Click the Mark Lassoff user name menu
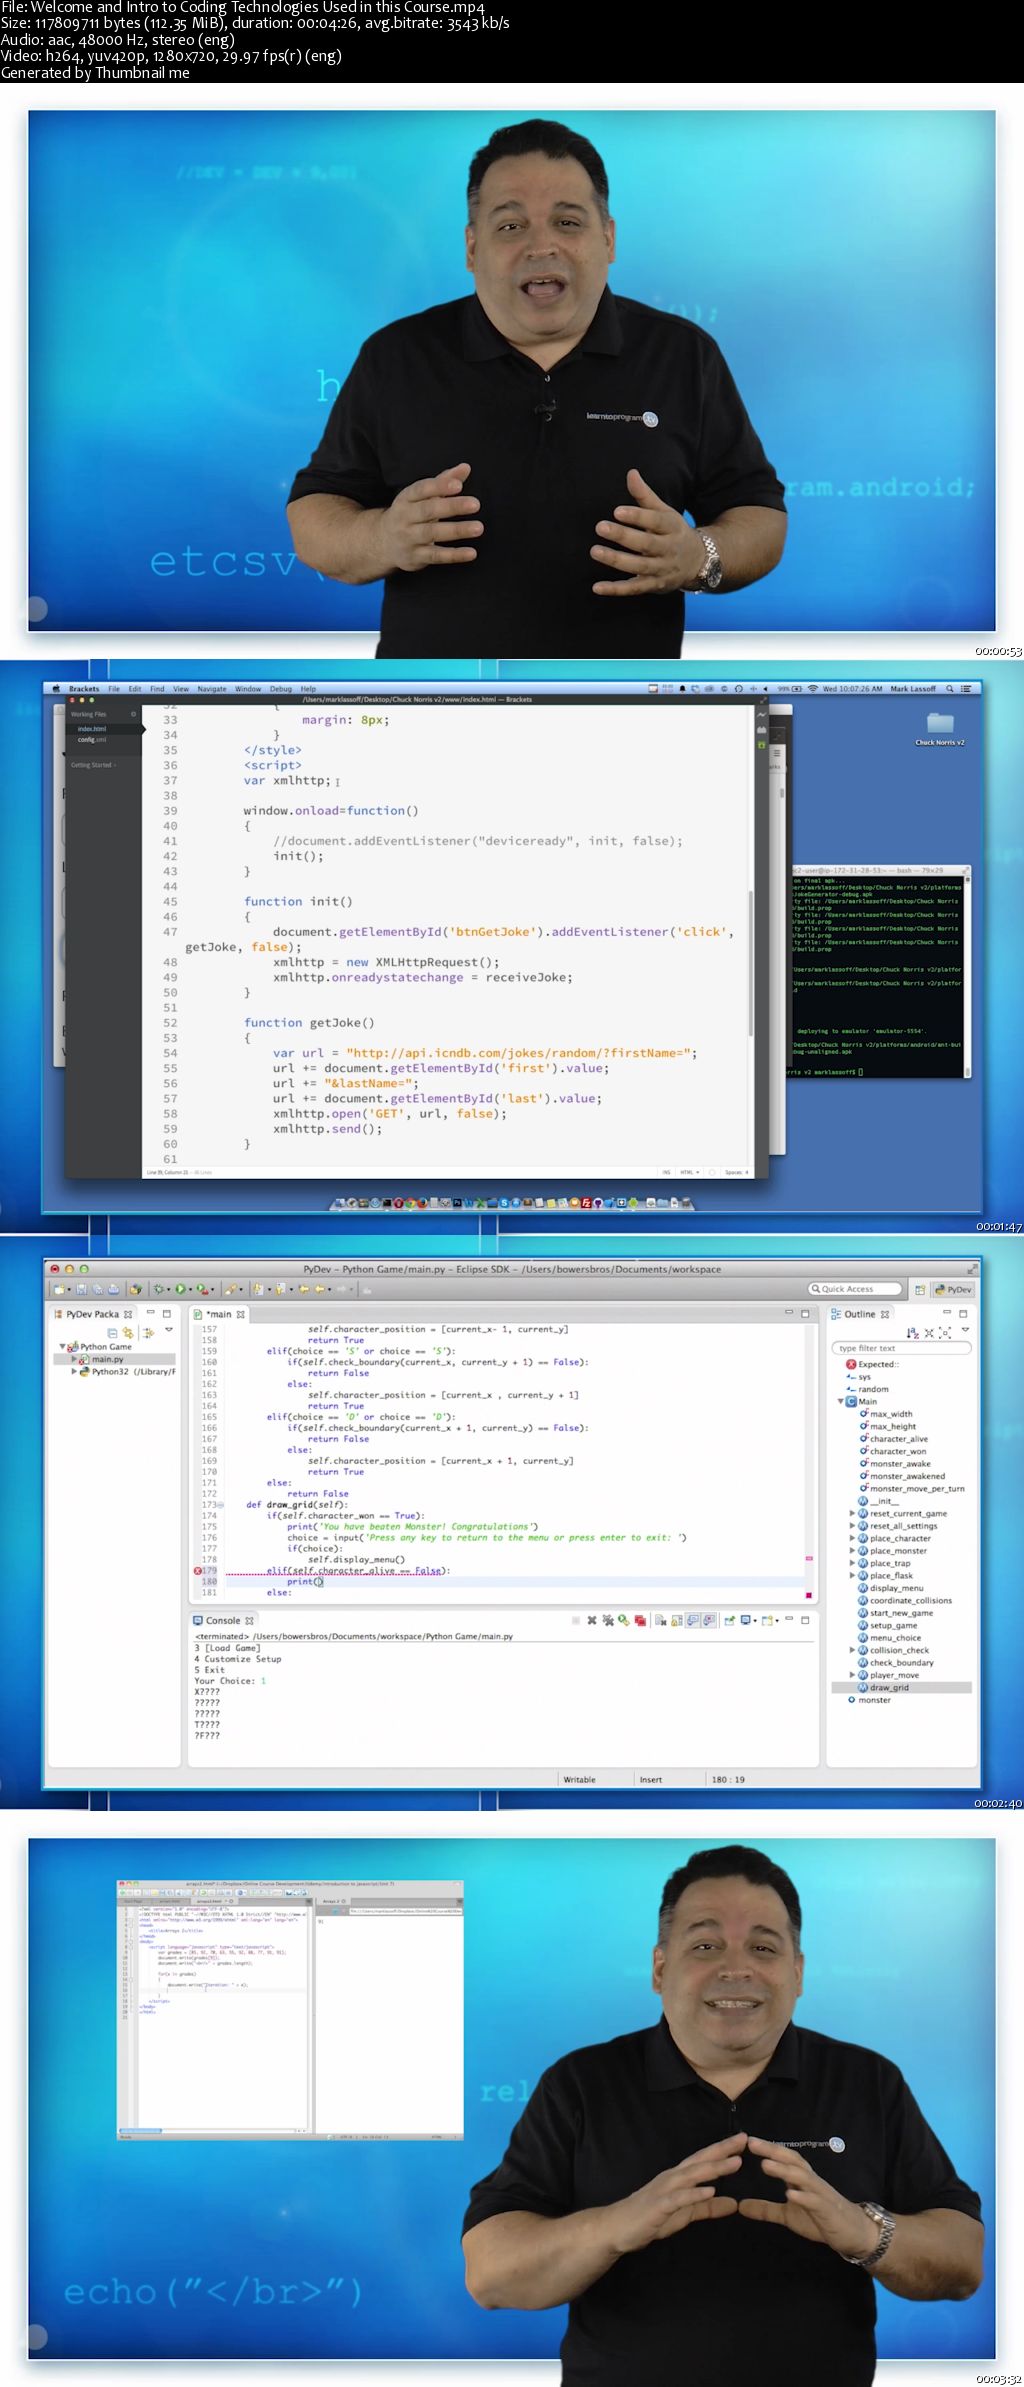Viewport: 1024px width, 2387px height. tap(913, 689)
